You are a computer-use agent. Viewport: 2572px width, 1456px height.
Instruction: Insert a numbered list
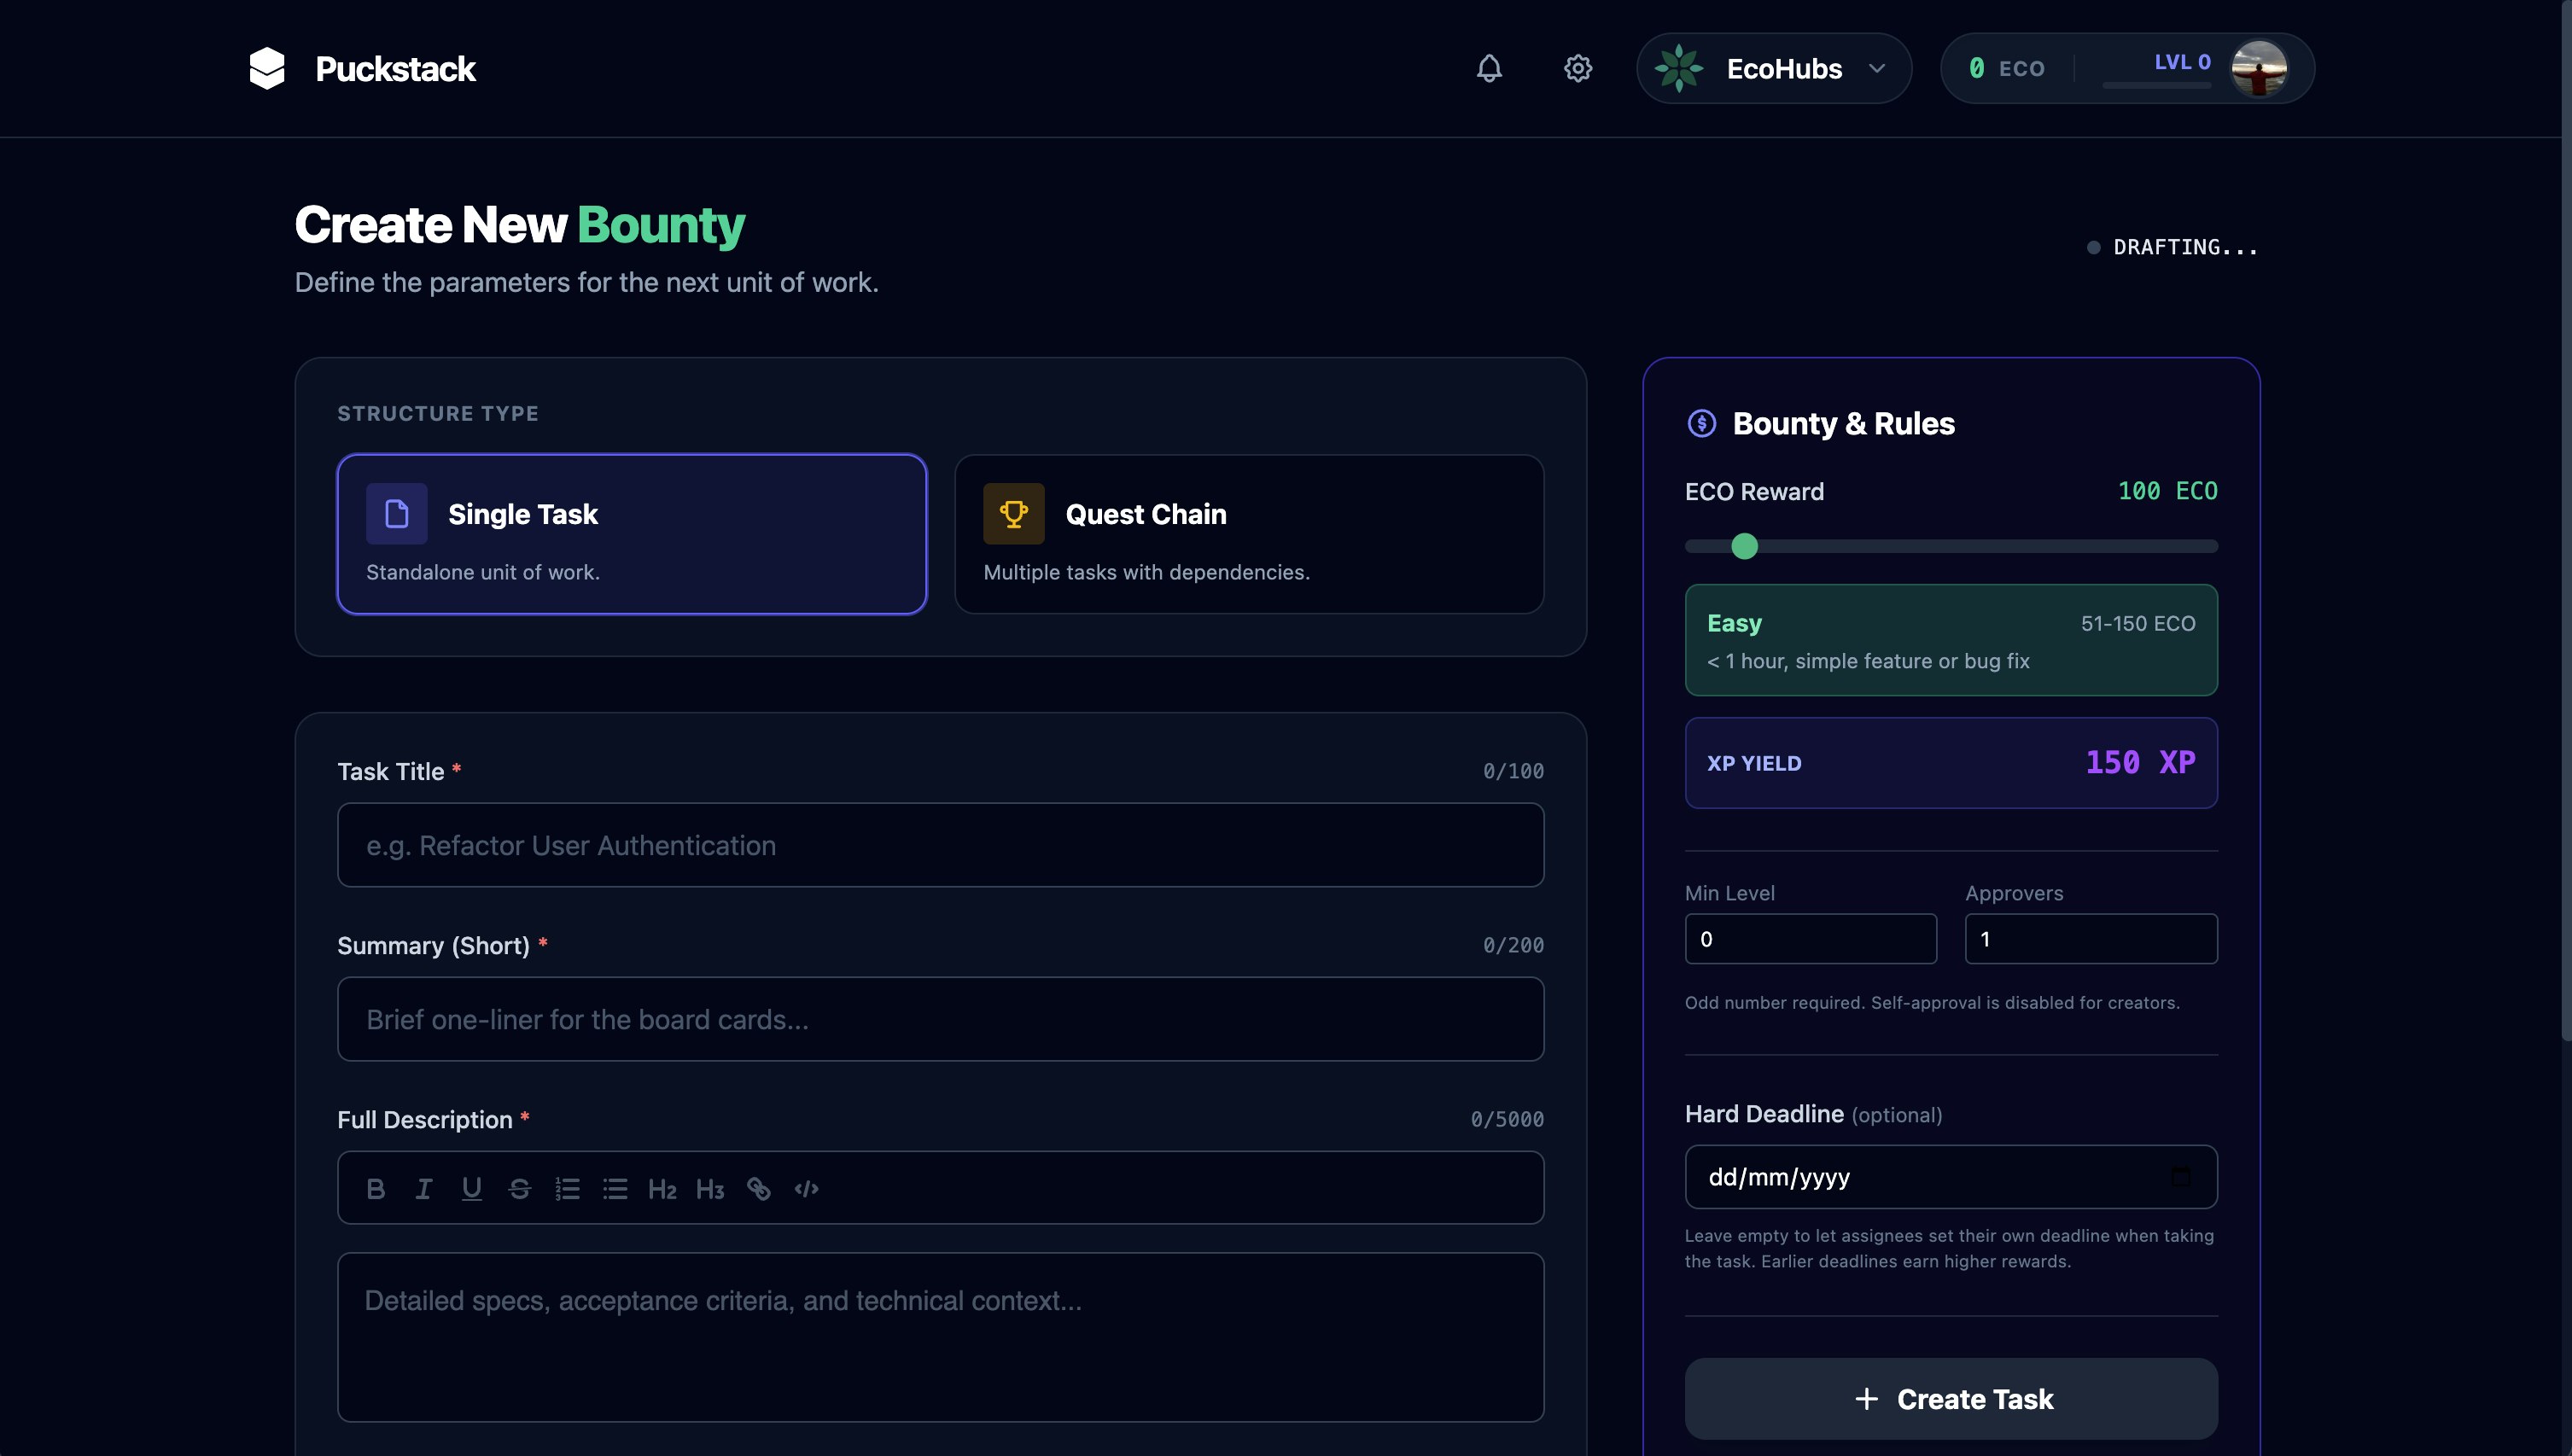567,1189
